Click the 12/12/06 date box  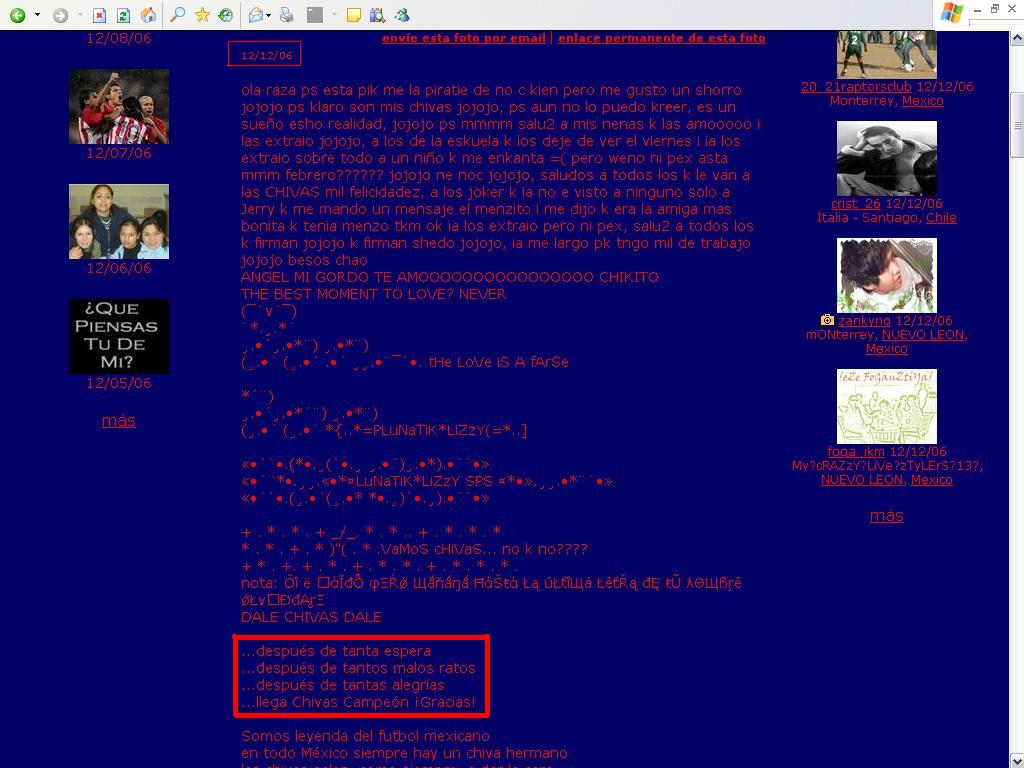coord(264,54)
